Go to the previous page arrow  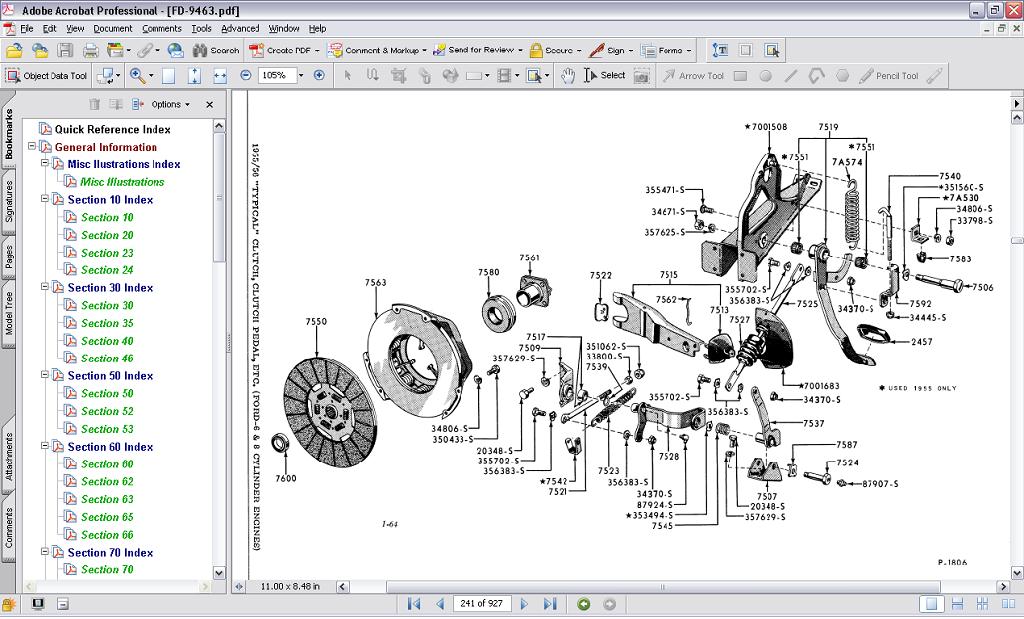439,604
